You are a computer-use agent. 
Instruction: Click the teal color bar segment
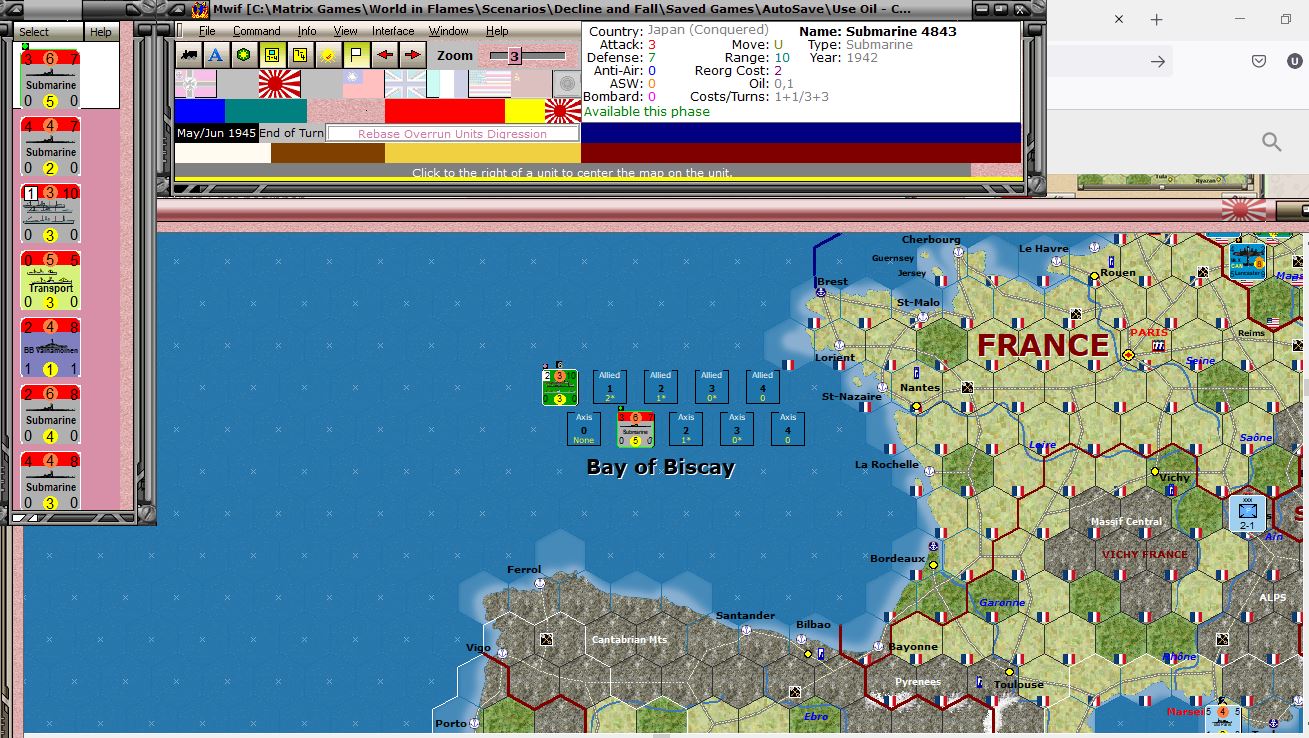pos(266,111)
